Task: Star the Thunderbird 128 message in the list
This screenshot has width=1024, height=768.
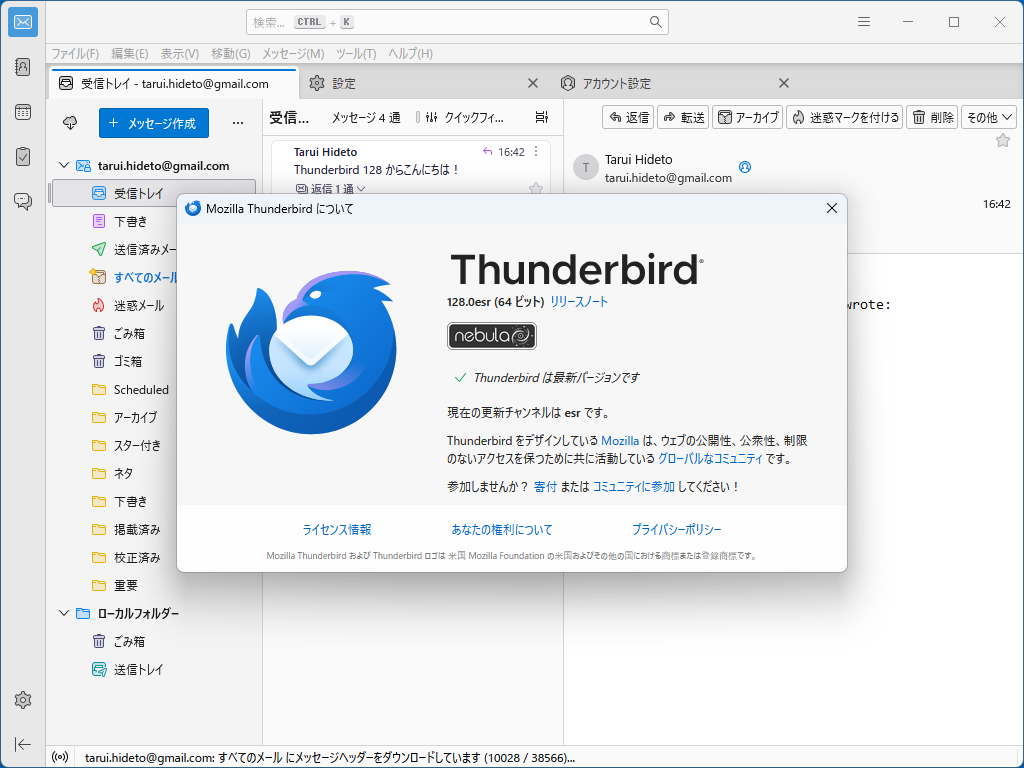Action: tap(536, 188)
